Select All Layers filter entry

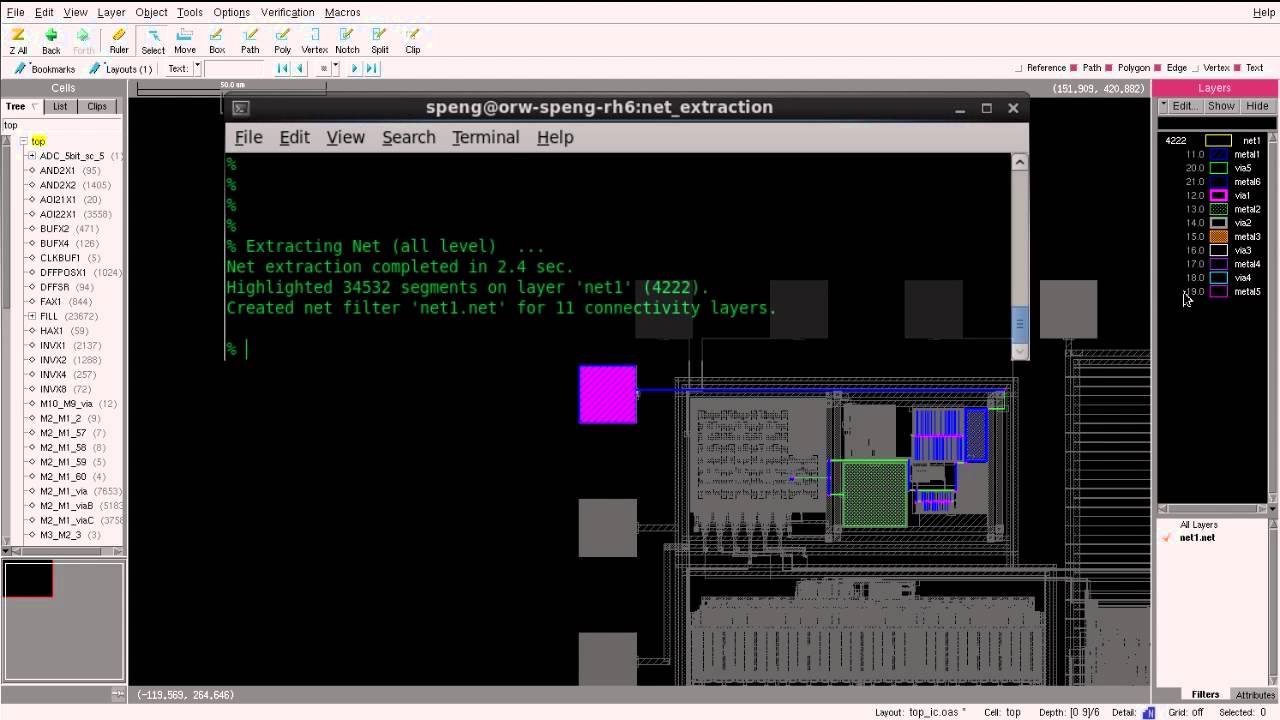pyautogui.click(x=1198, y=525)
